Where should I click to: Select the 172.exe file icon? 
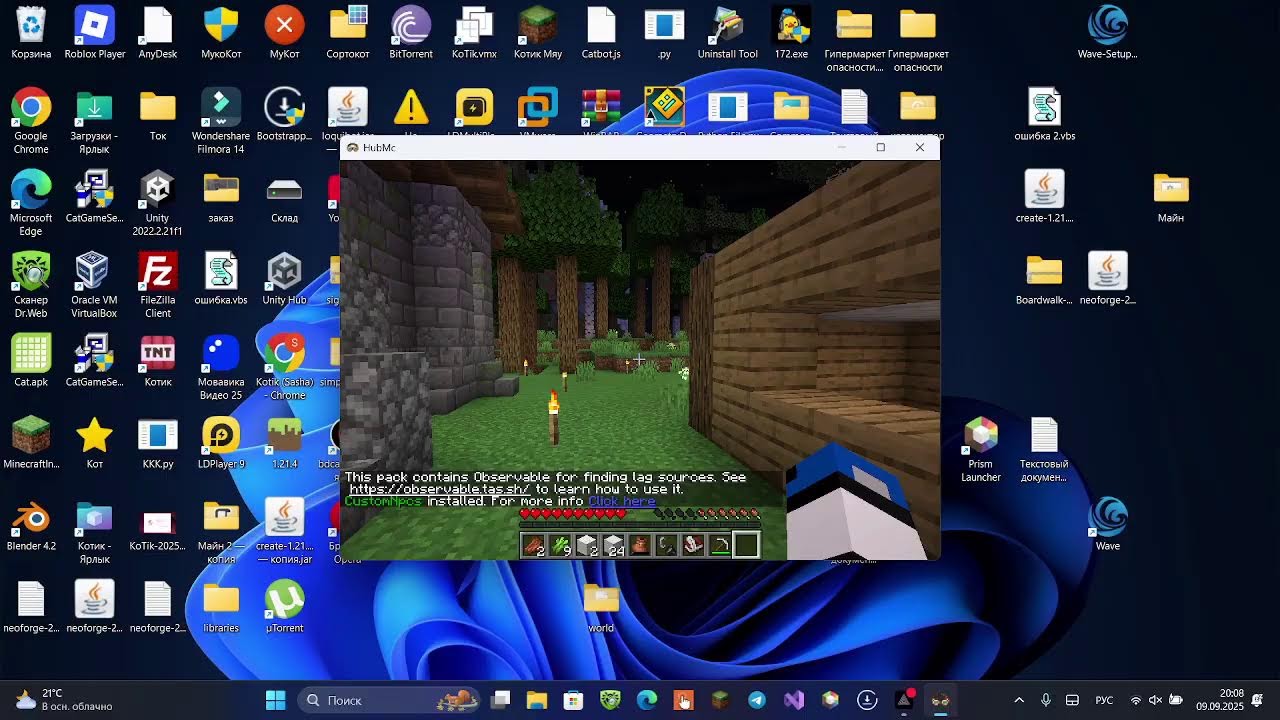[791, 33]
